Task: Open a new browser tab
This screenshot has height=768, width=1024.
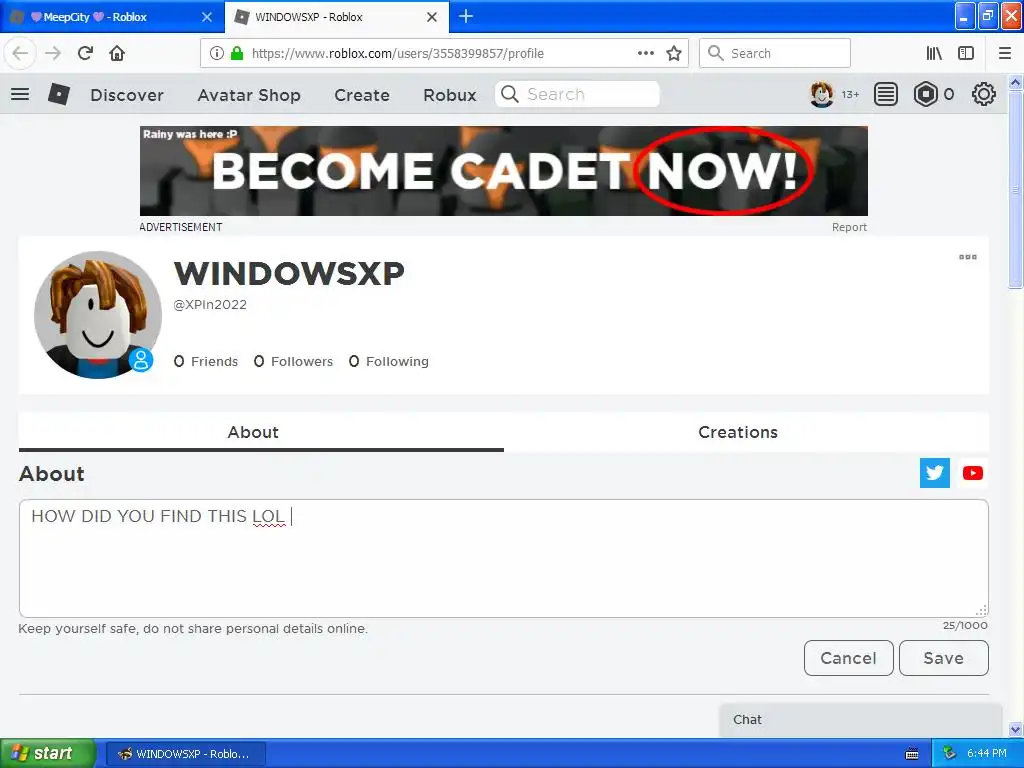Action: pyautogui.click(x=466, y=16)
